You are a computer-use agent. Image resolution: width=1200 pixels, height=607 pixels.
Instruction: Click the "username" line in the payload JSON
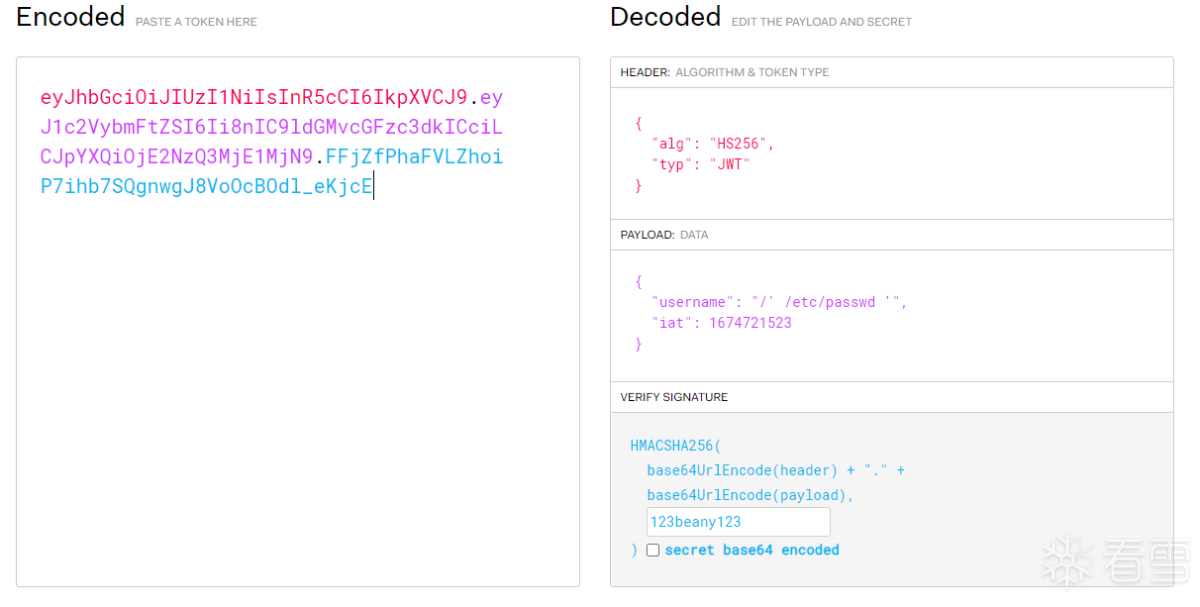(779, 302)
